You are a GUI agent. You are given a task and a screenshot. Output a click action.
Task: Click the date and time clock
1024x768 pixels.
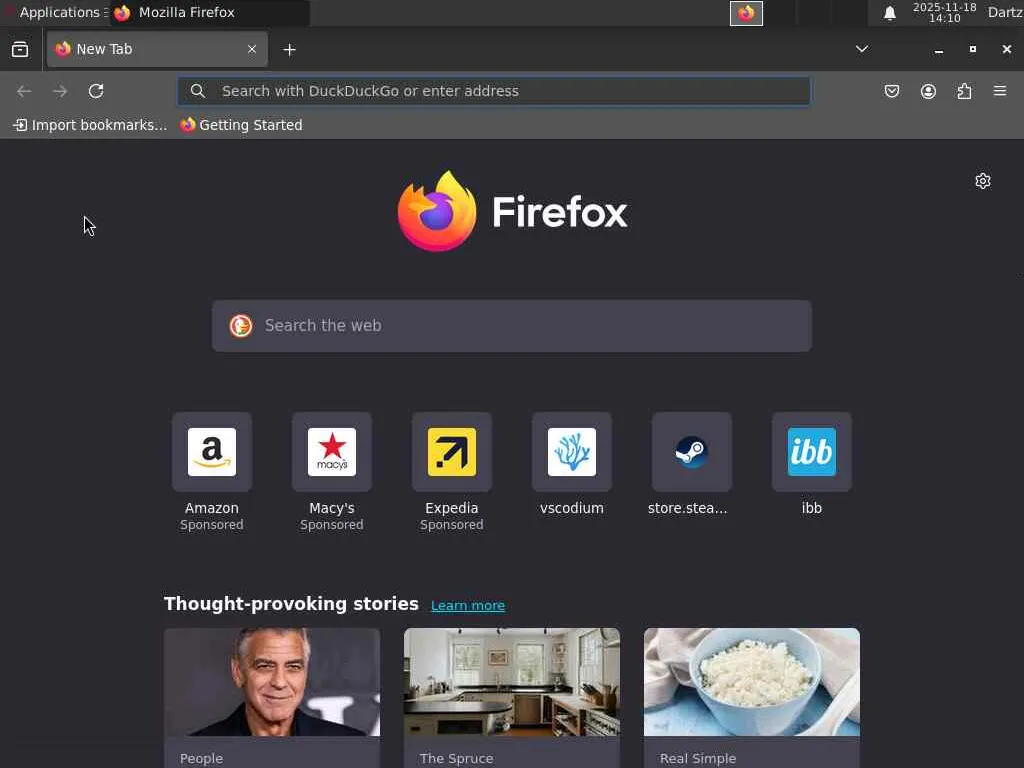tap(944, 12)
